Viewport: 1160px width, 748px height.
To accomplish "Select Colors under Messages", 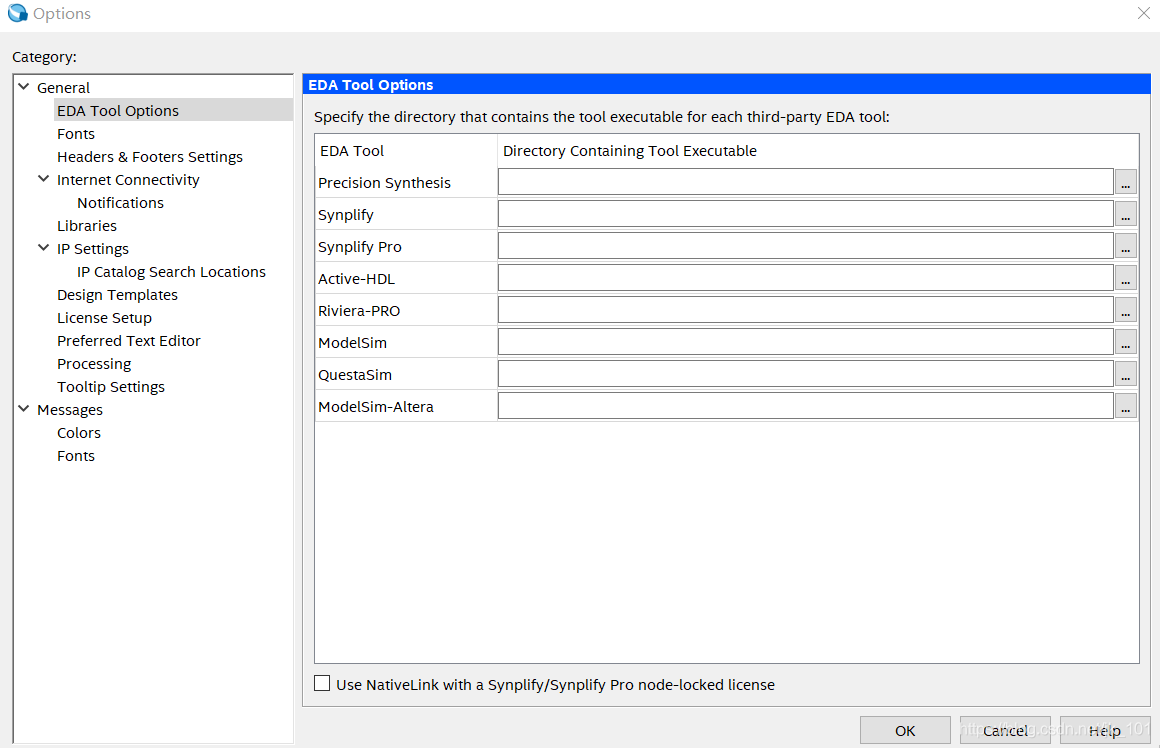I will coord(78,433).
